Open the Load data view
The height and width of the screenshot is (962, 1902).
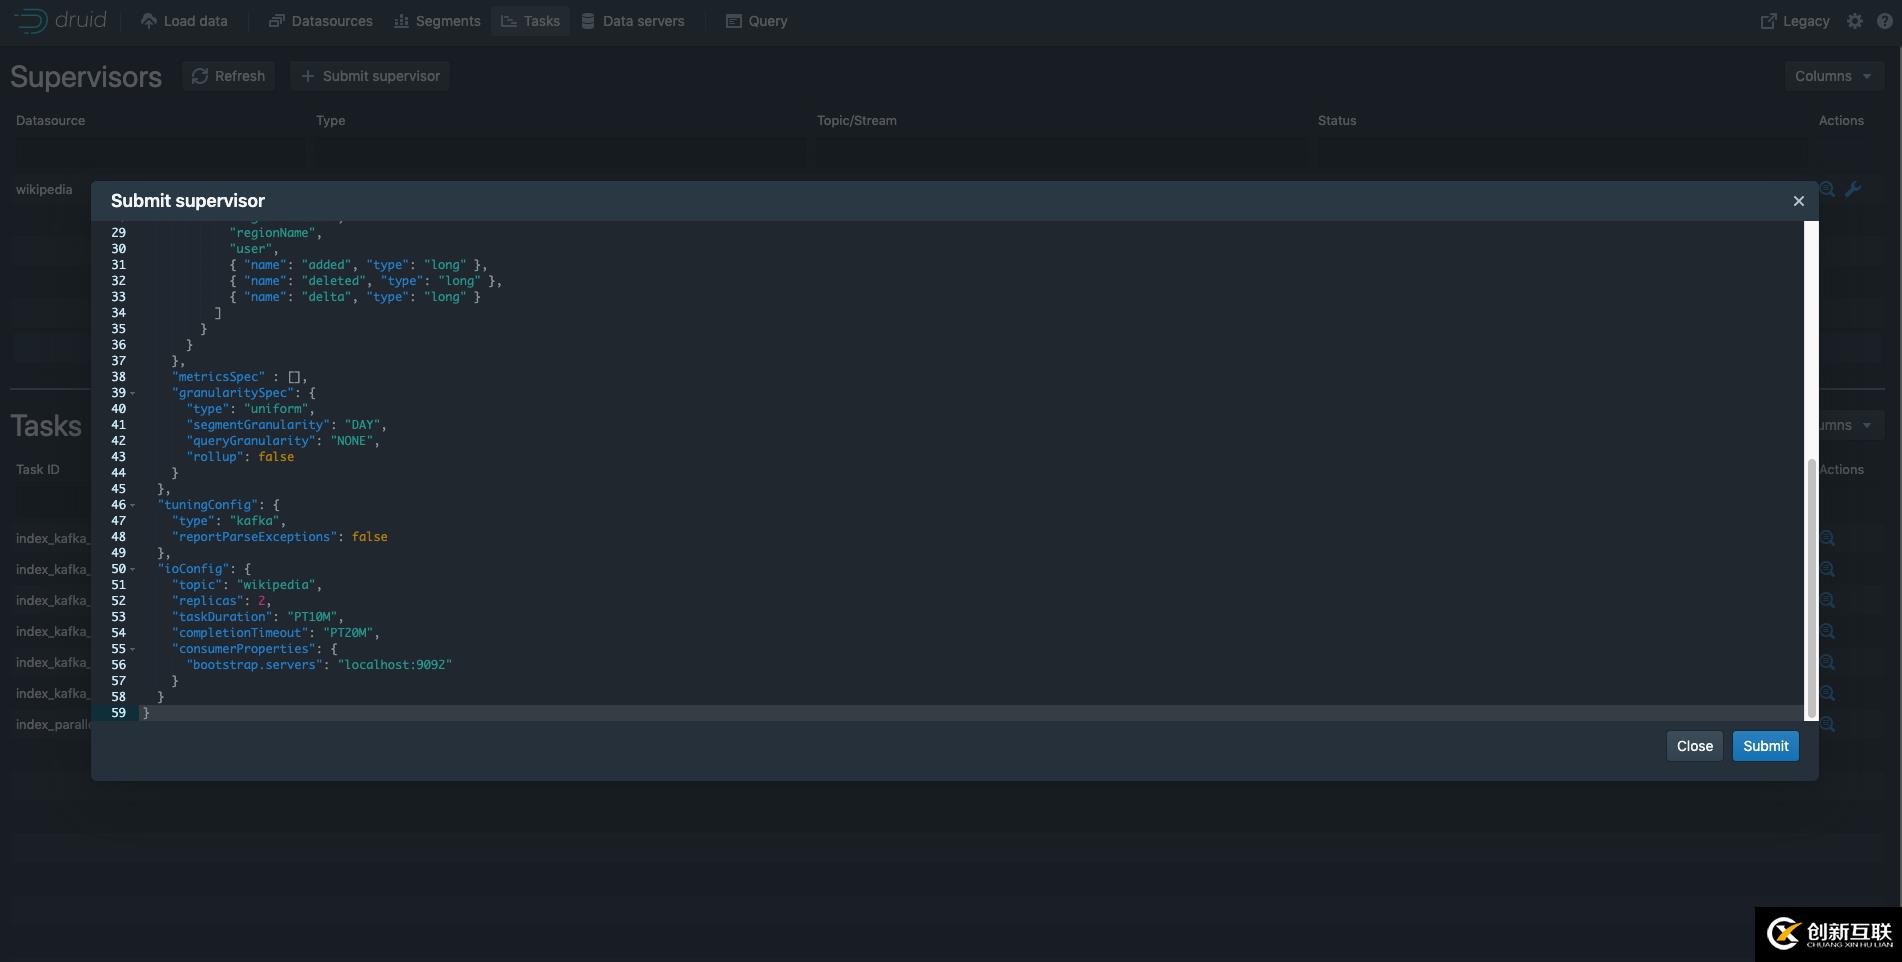pyautogui.click(x=184, y=21)
